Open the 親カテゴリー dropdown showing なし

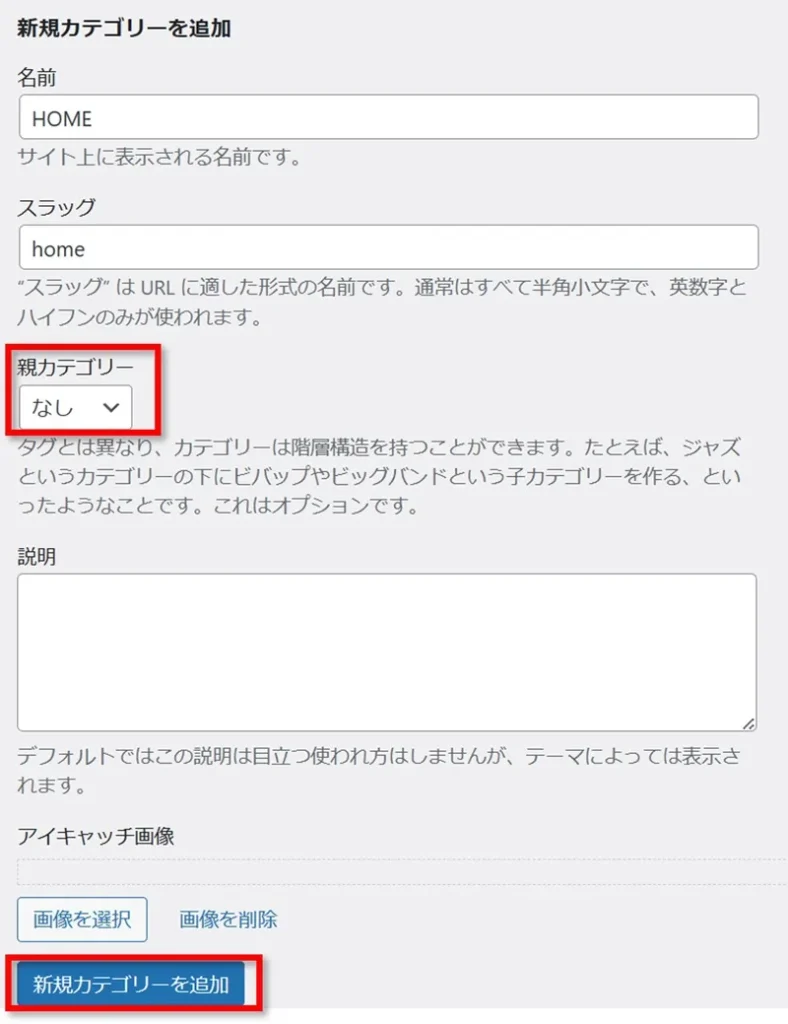point(75,408)
